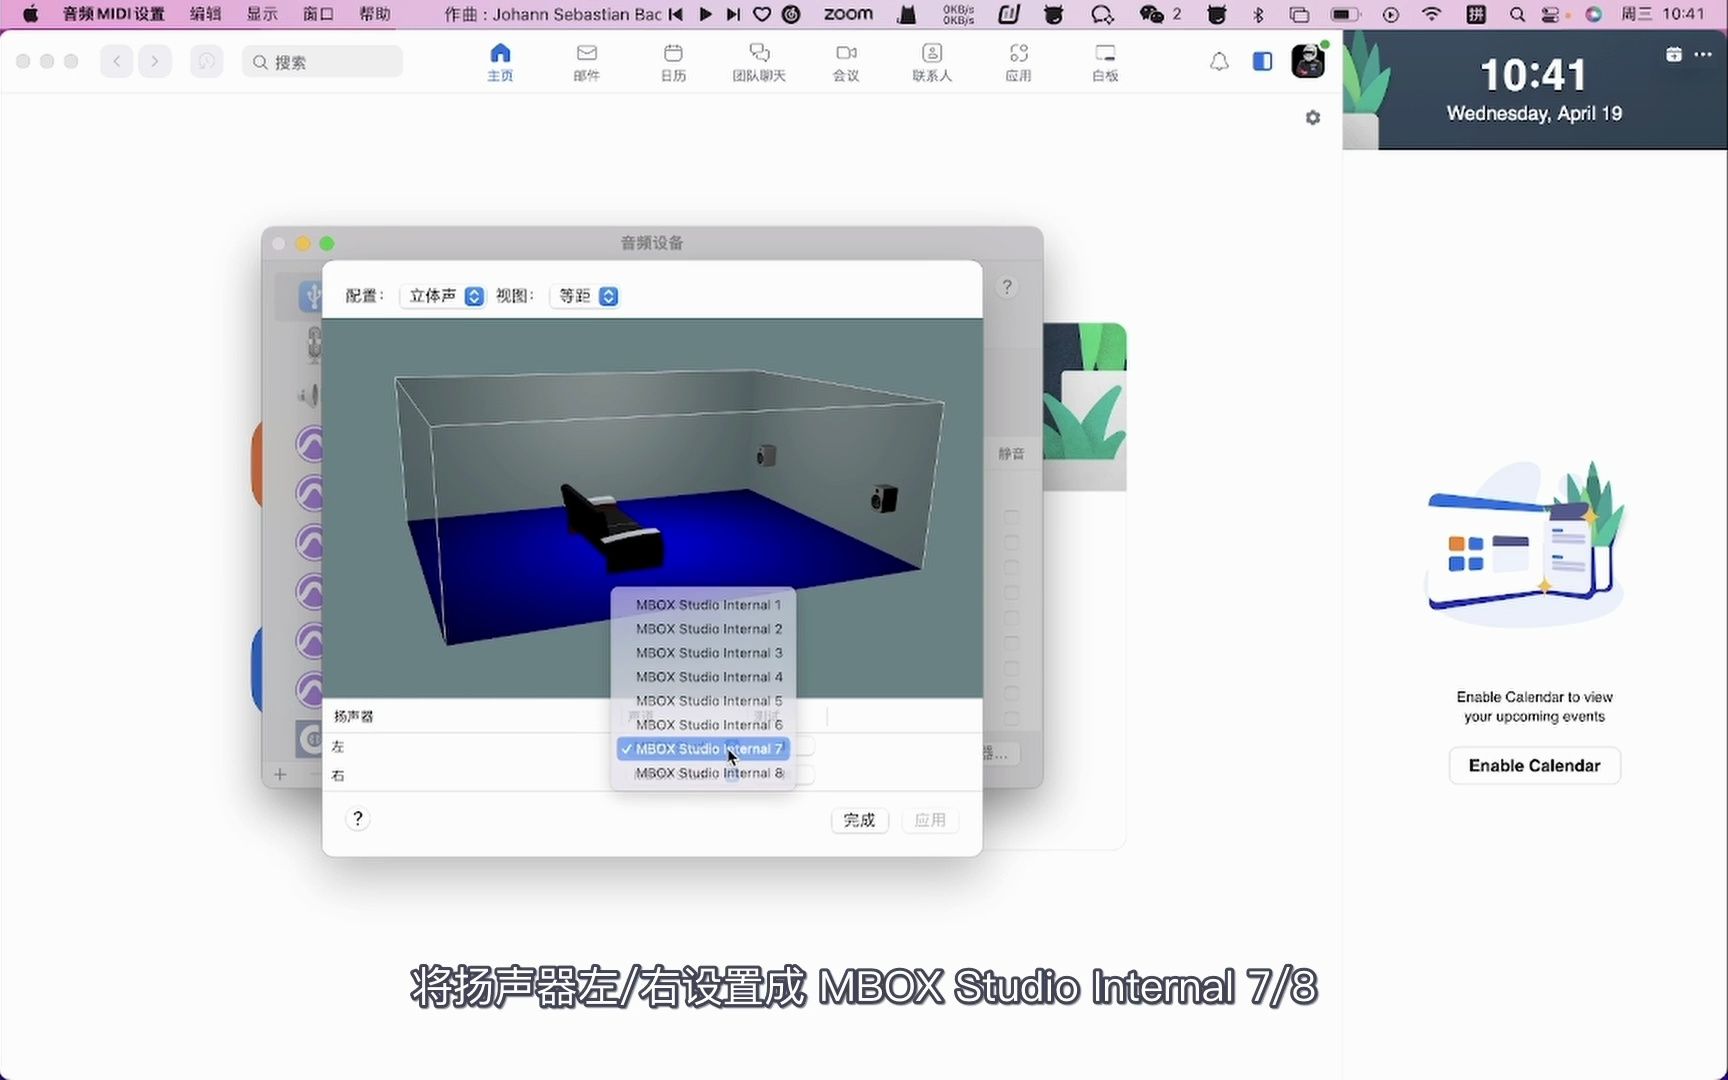Open the configuration dropdown set to 立体声

click(441, 296)
